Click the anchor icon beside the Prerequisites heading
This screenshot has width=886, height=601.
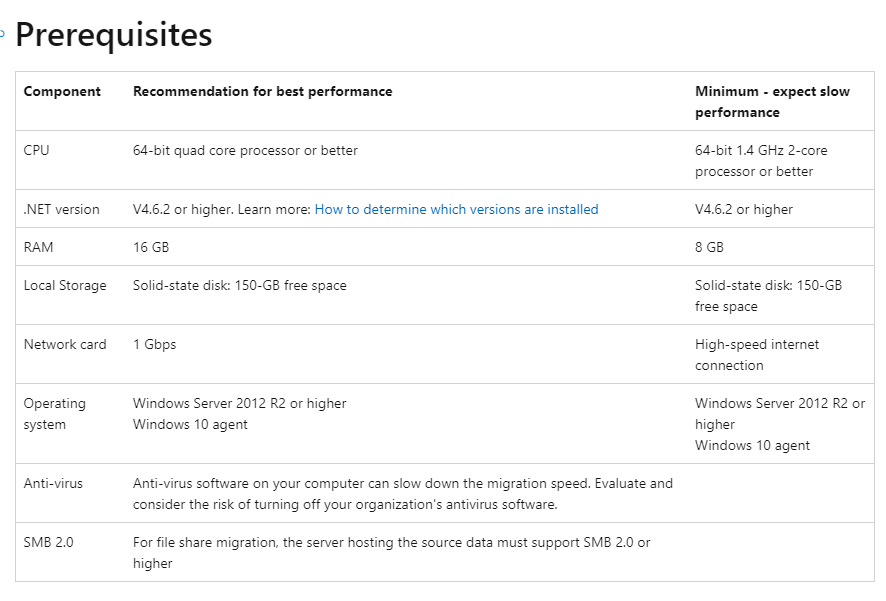pos(3,34)
